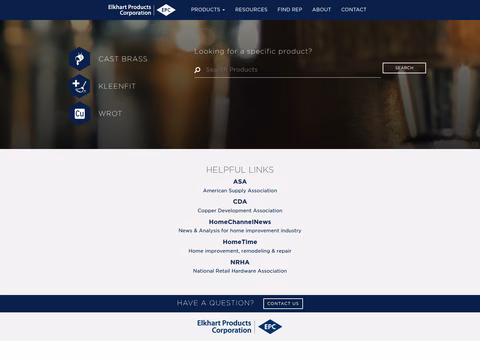Open the HomeTime link
Image resolution: width=480 pixels, height=360 pixels.
240,242
